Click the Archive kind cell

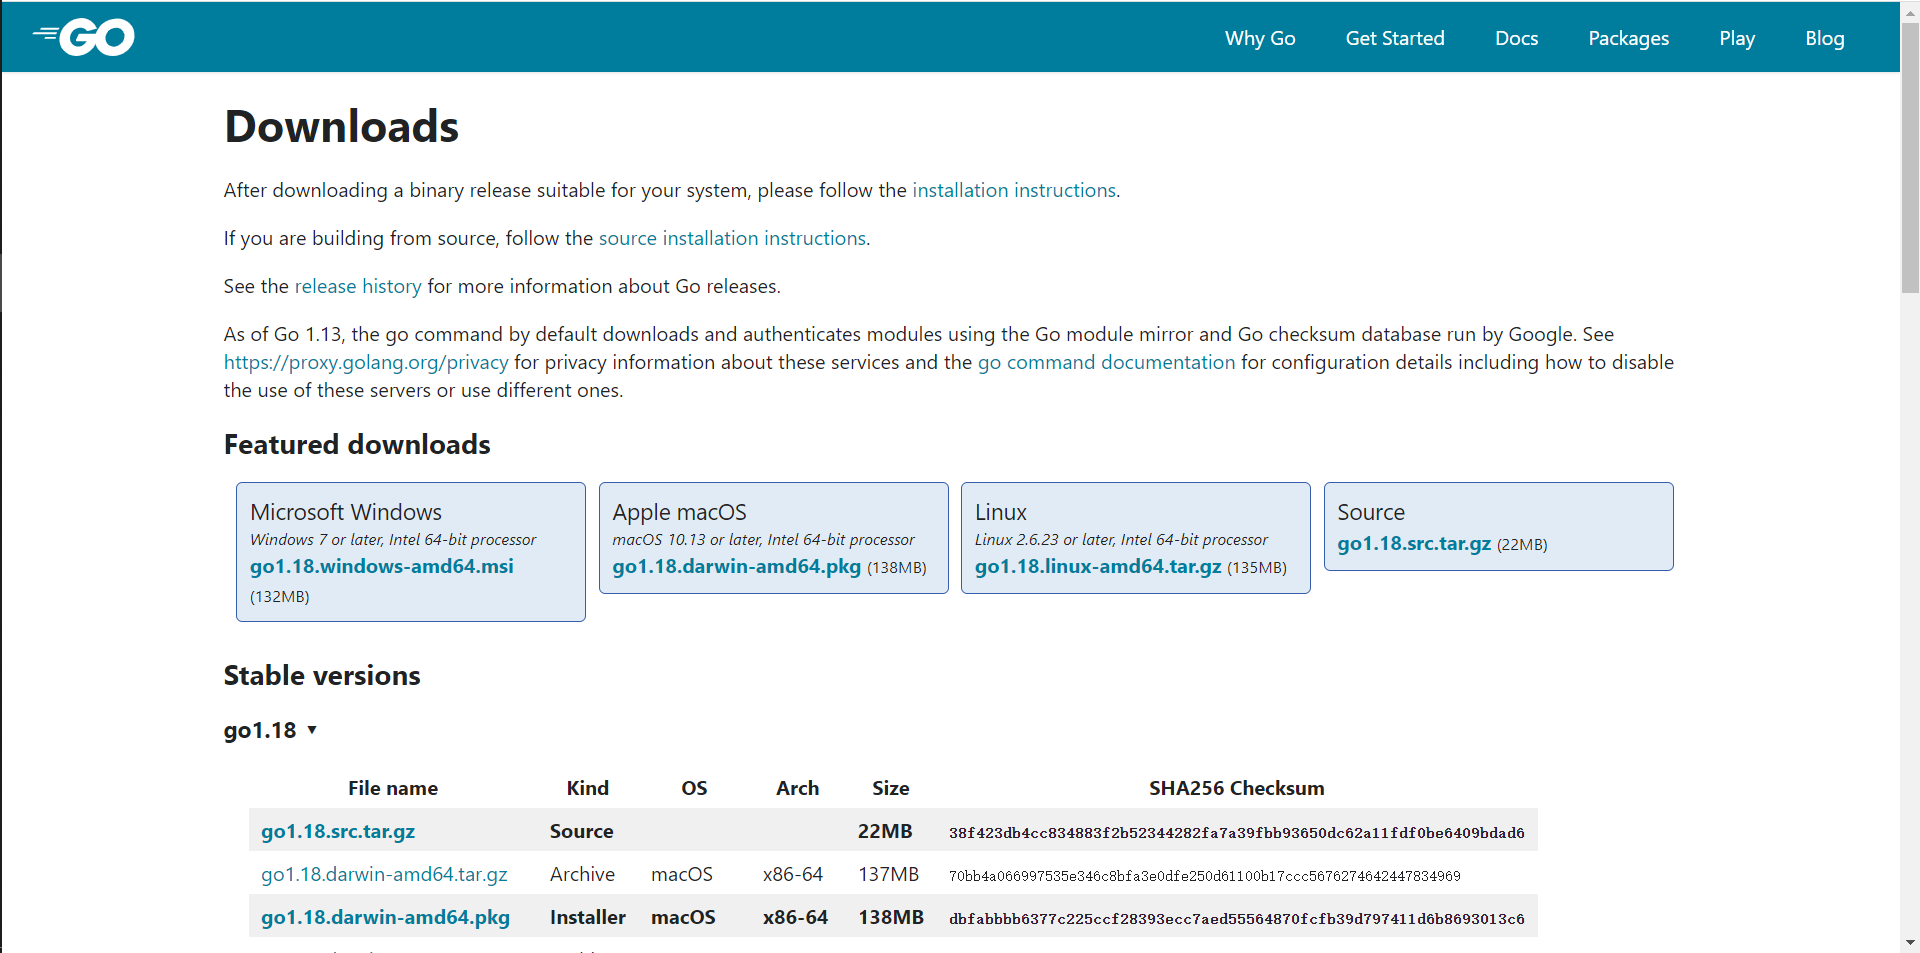tap(582, 874)
